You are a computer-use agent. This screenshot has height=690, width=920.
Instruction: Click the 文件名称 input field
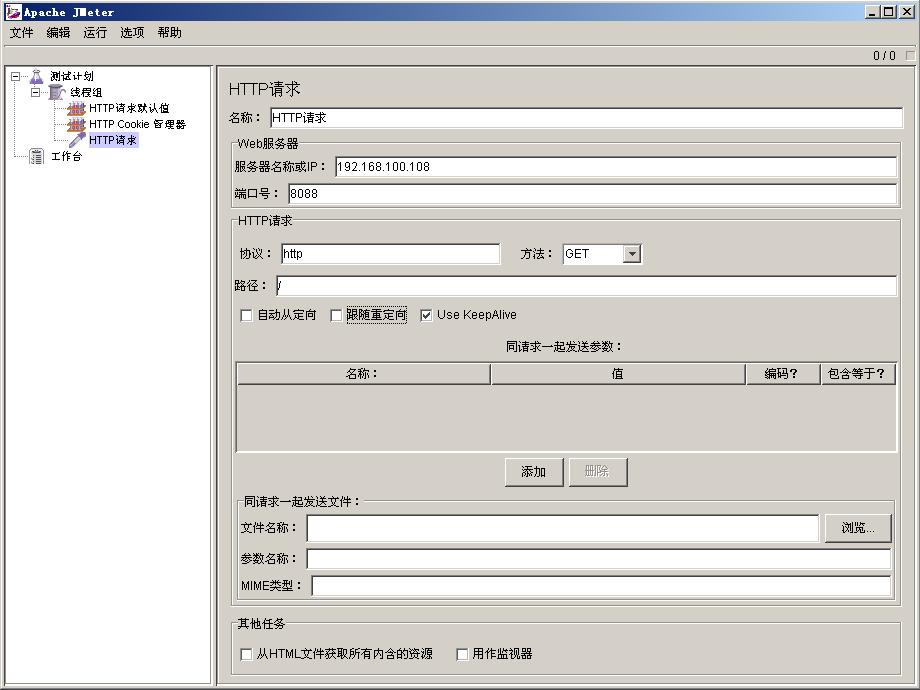click(563, 528)
